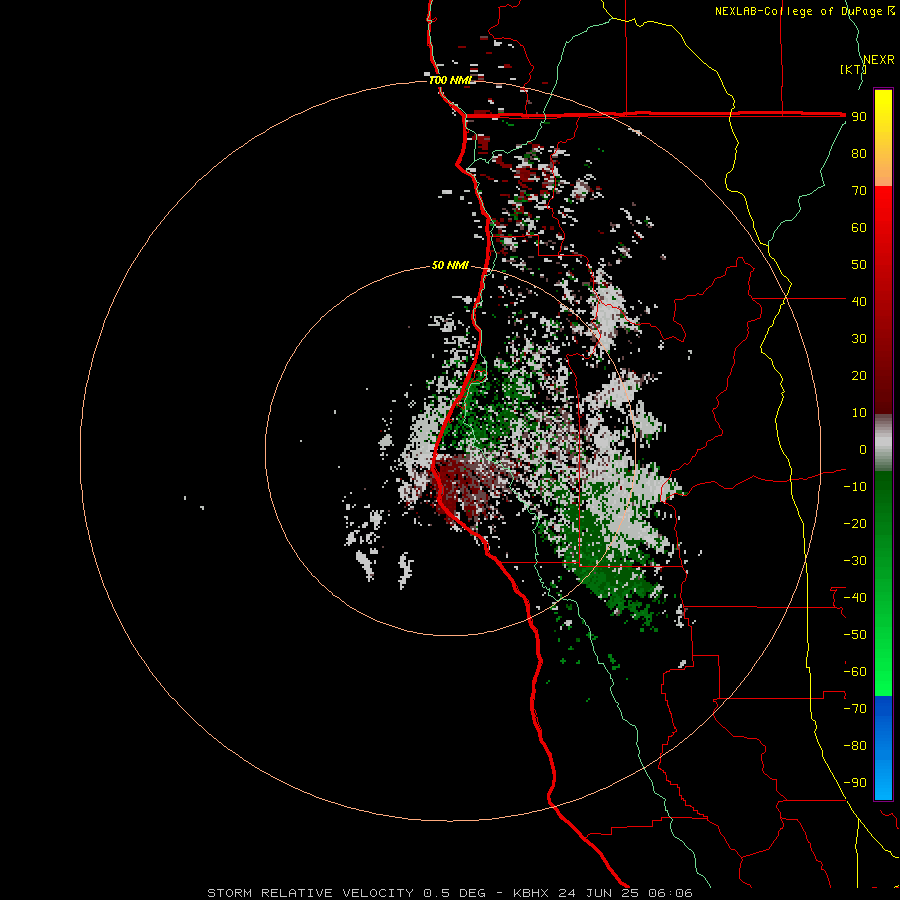This screenshot has height=900, width=900.
Task: Click the -20 value on velocity scale
Action: point(855,523)
